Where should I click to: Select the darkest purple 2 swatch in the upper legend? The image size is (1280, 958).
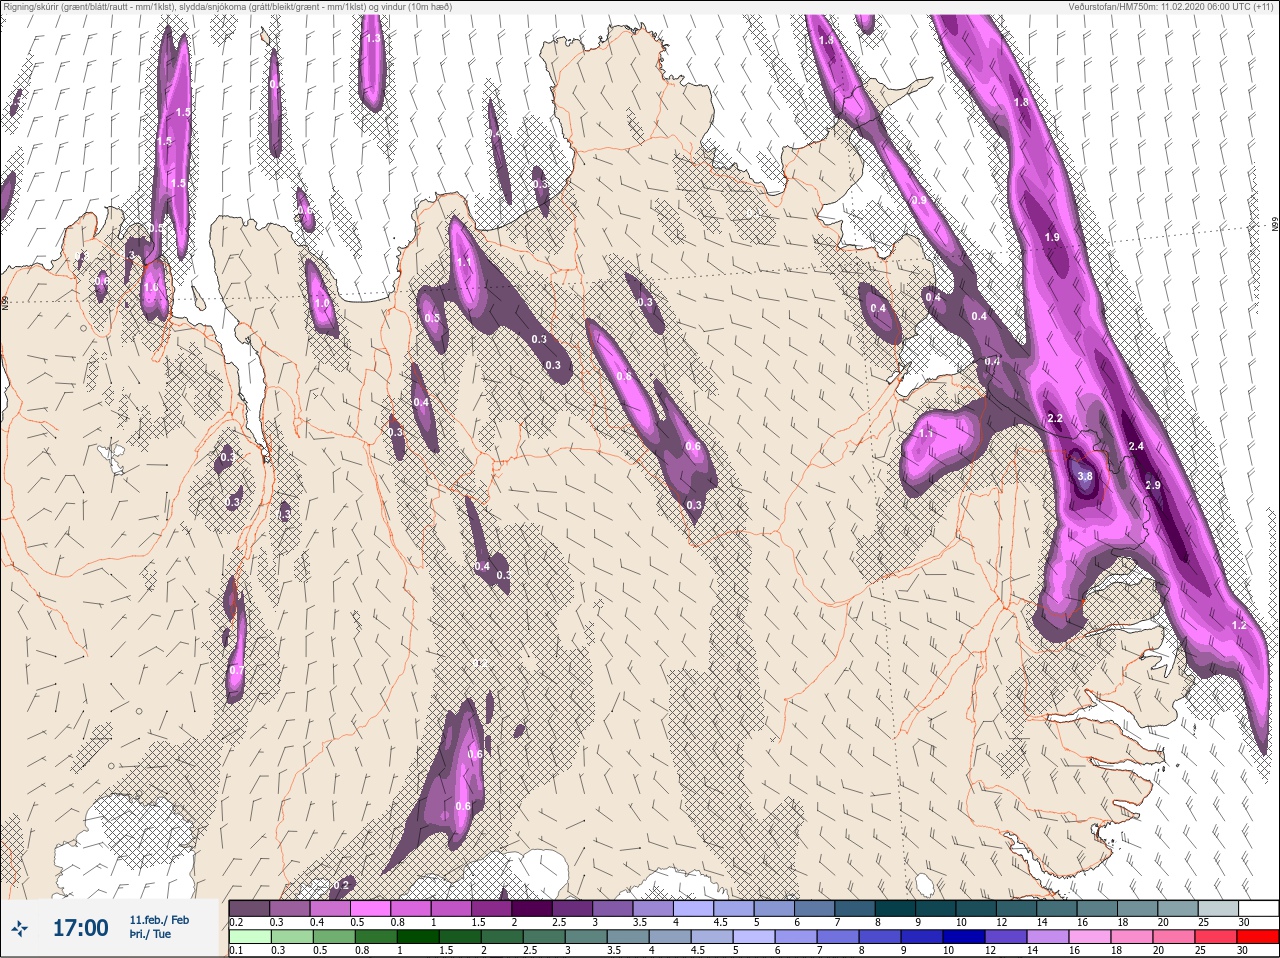click(533, 908)
